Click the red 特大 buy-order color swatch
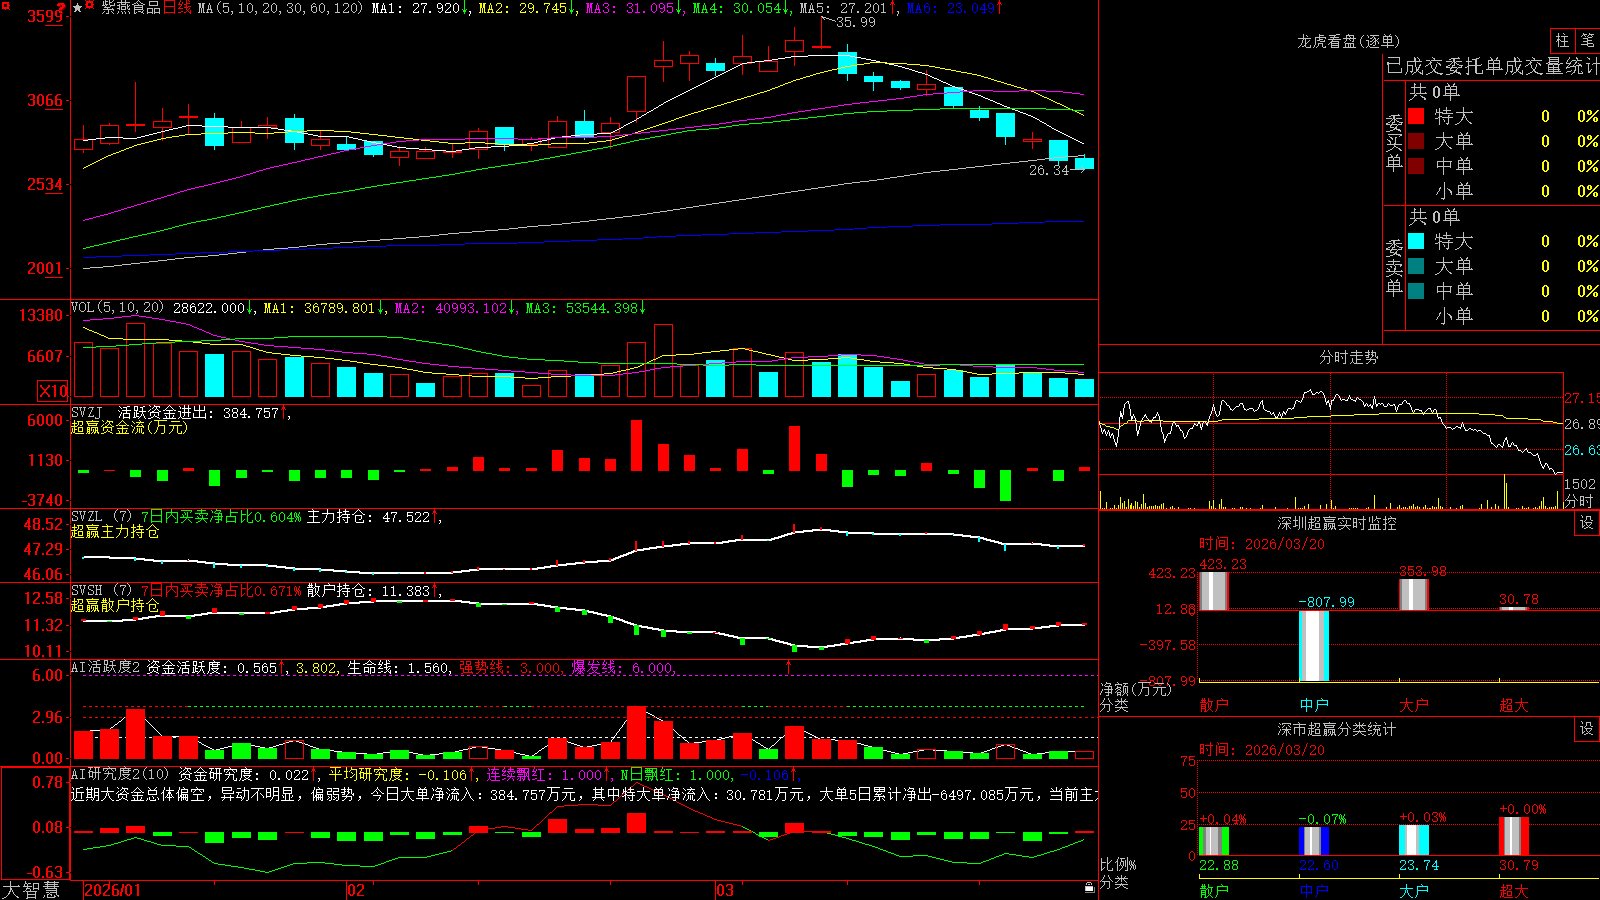Screen dimensions: 1600x900 pyautogui.click(x=1416, y=116)
